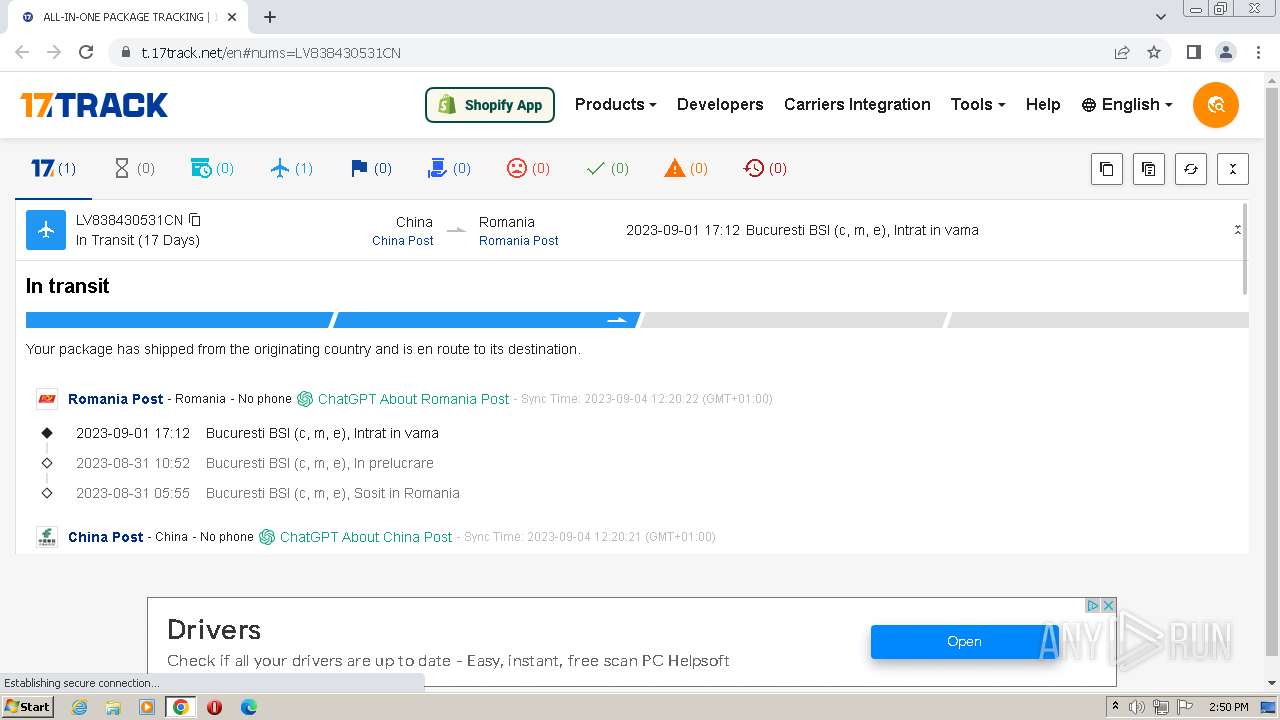
Task: Expand the Products dropdown menu
Action: click(615, 104)
